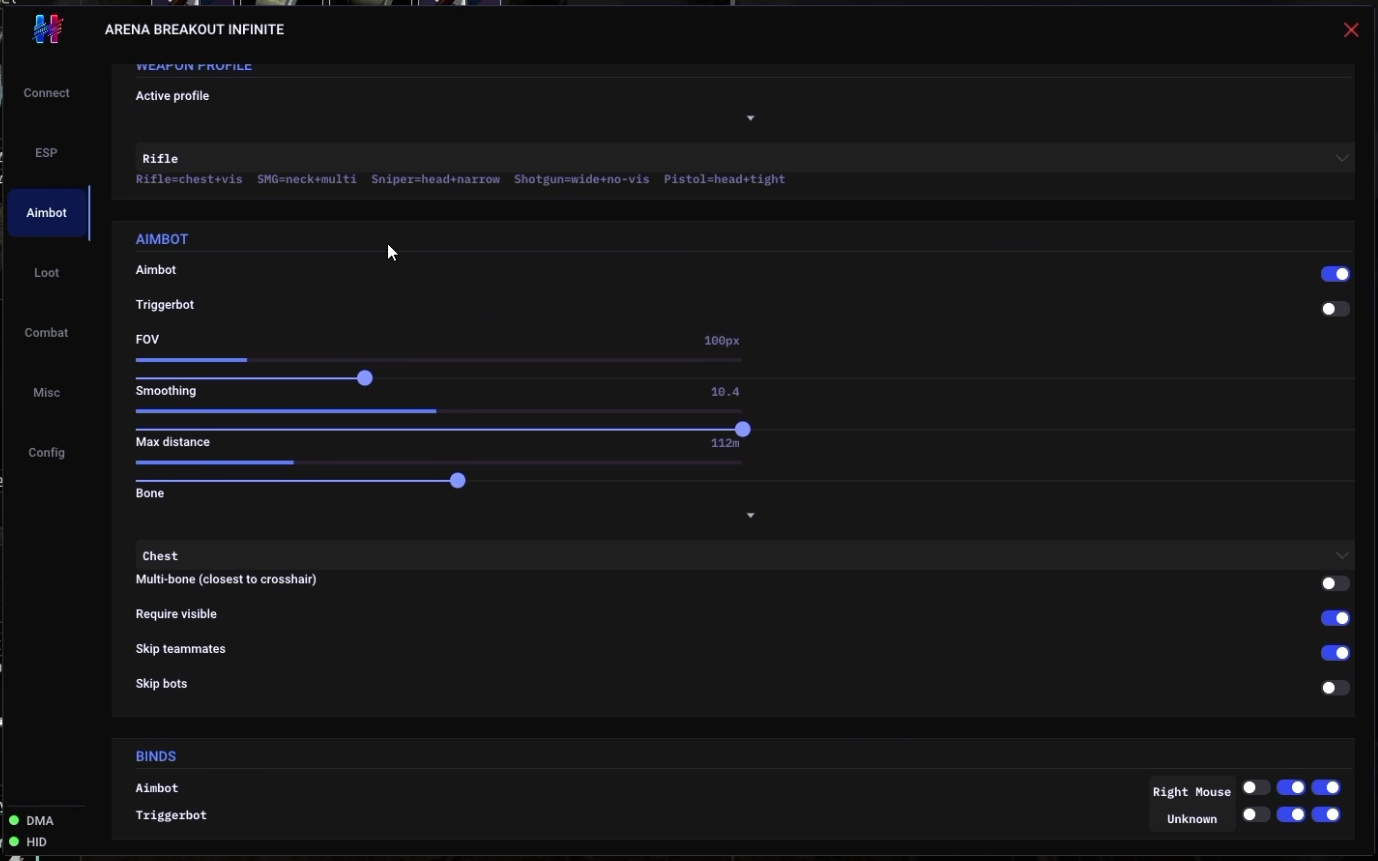Switch to the ESP tab
Image resolution: width=1378 pixels, height=861 pixels.
47,153
